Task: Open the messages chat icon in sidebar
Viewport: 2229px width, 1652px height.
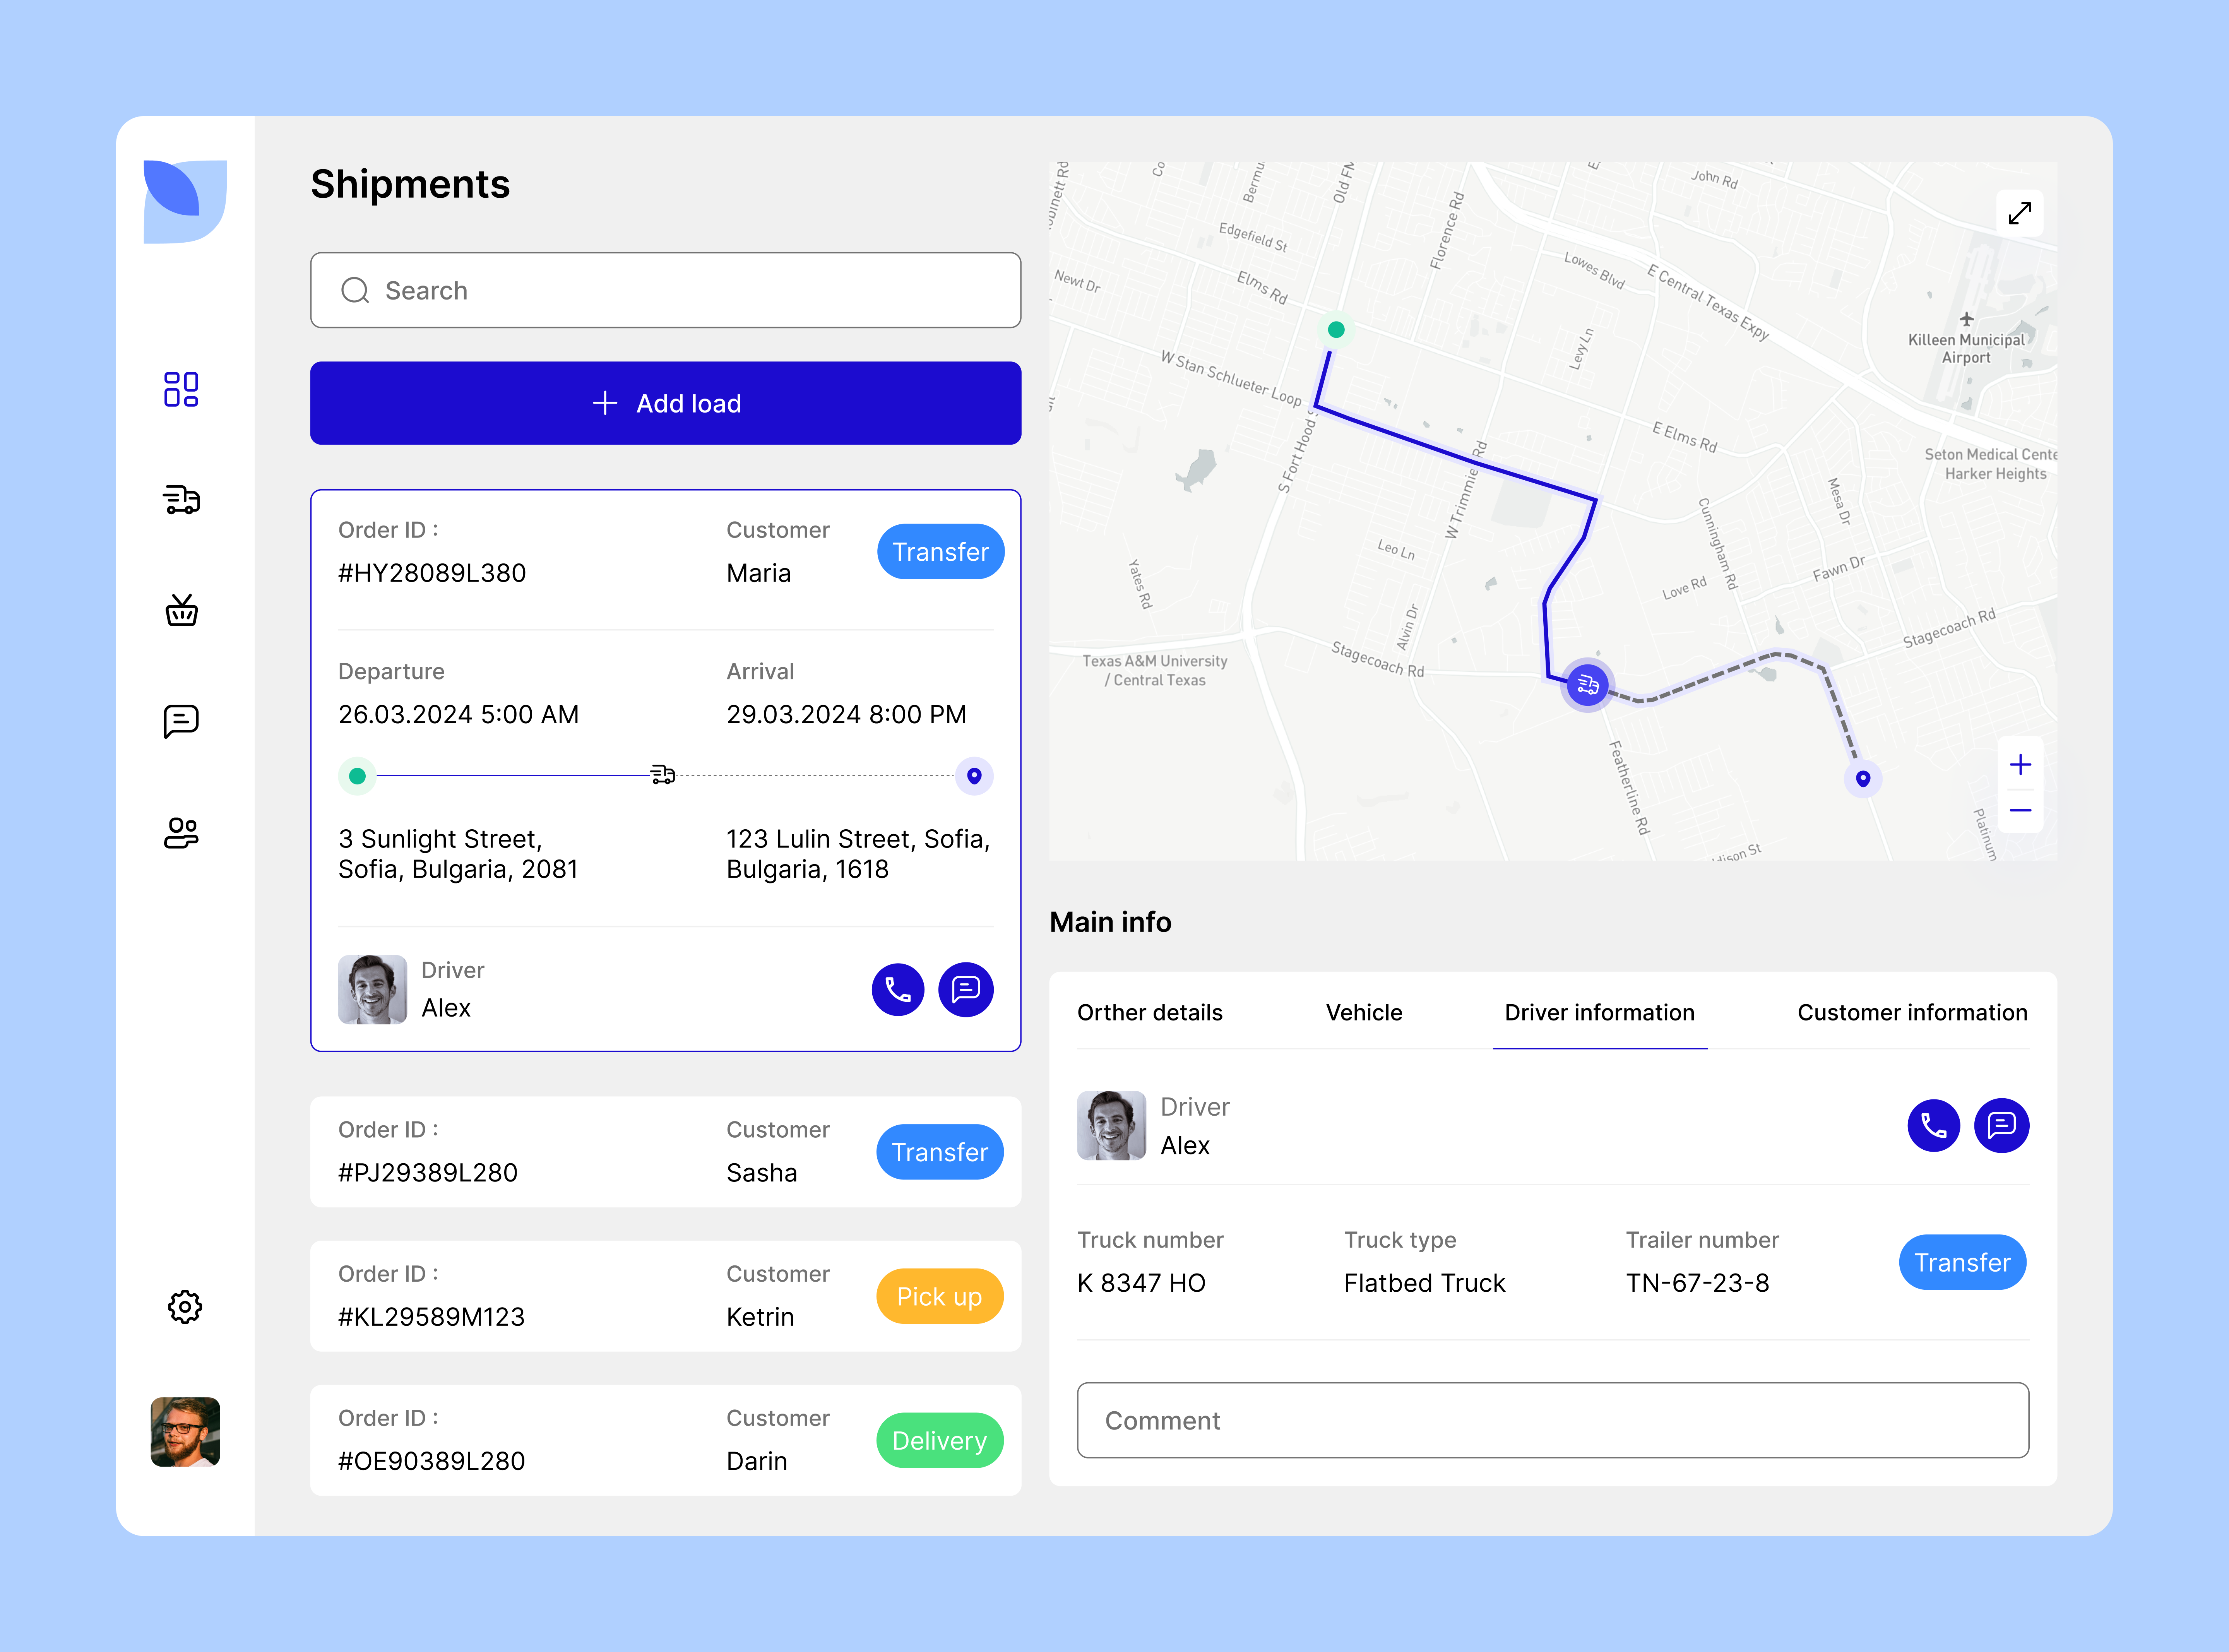Action: click(181, 721)
